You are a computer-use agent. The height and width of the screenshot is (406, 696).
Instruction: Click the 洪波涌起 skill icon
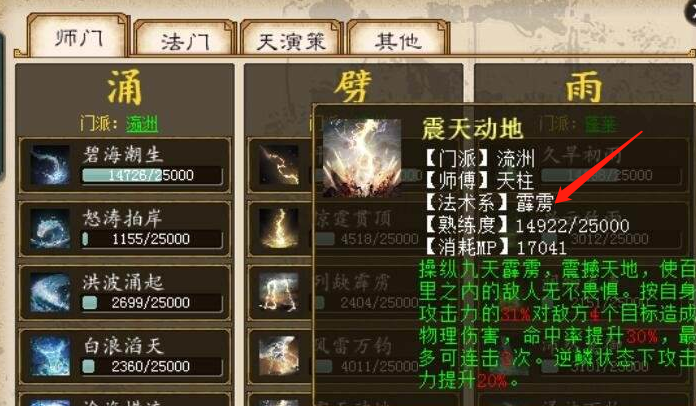tap(50, 292)
